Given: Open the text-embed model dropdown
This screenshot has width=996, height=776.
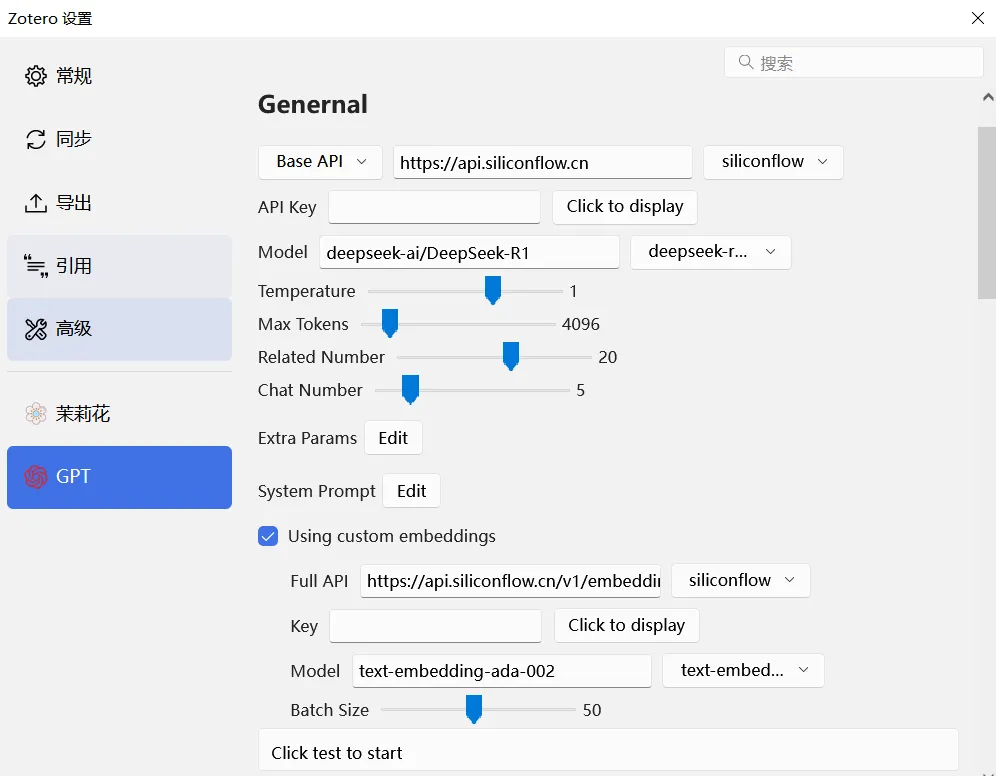Looking at the screenshot, I should 743,670.
